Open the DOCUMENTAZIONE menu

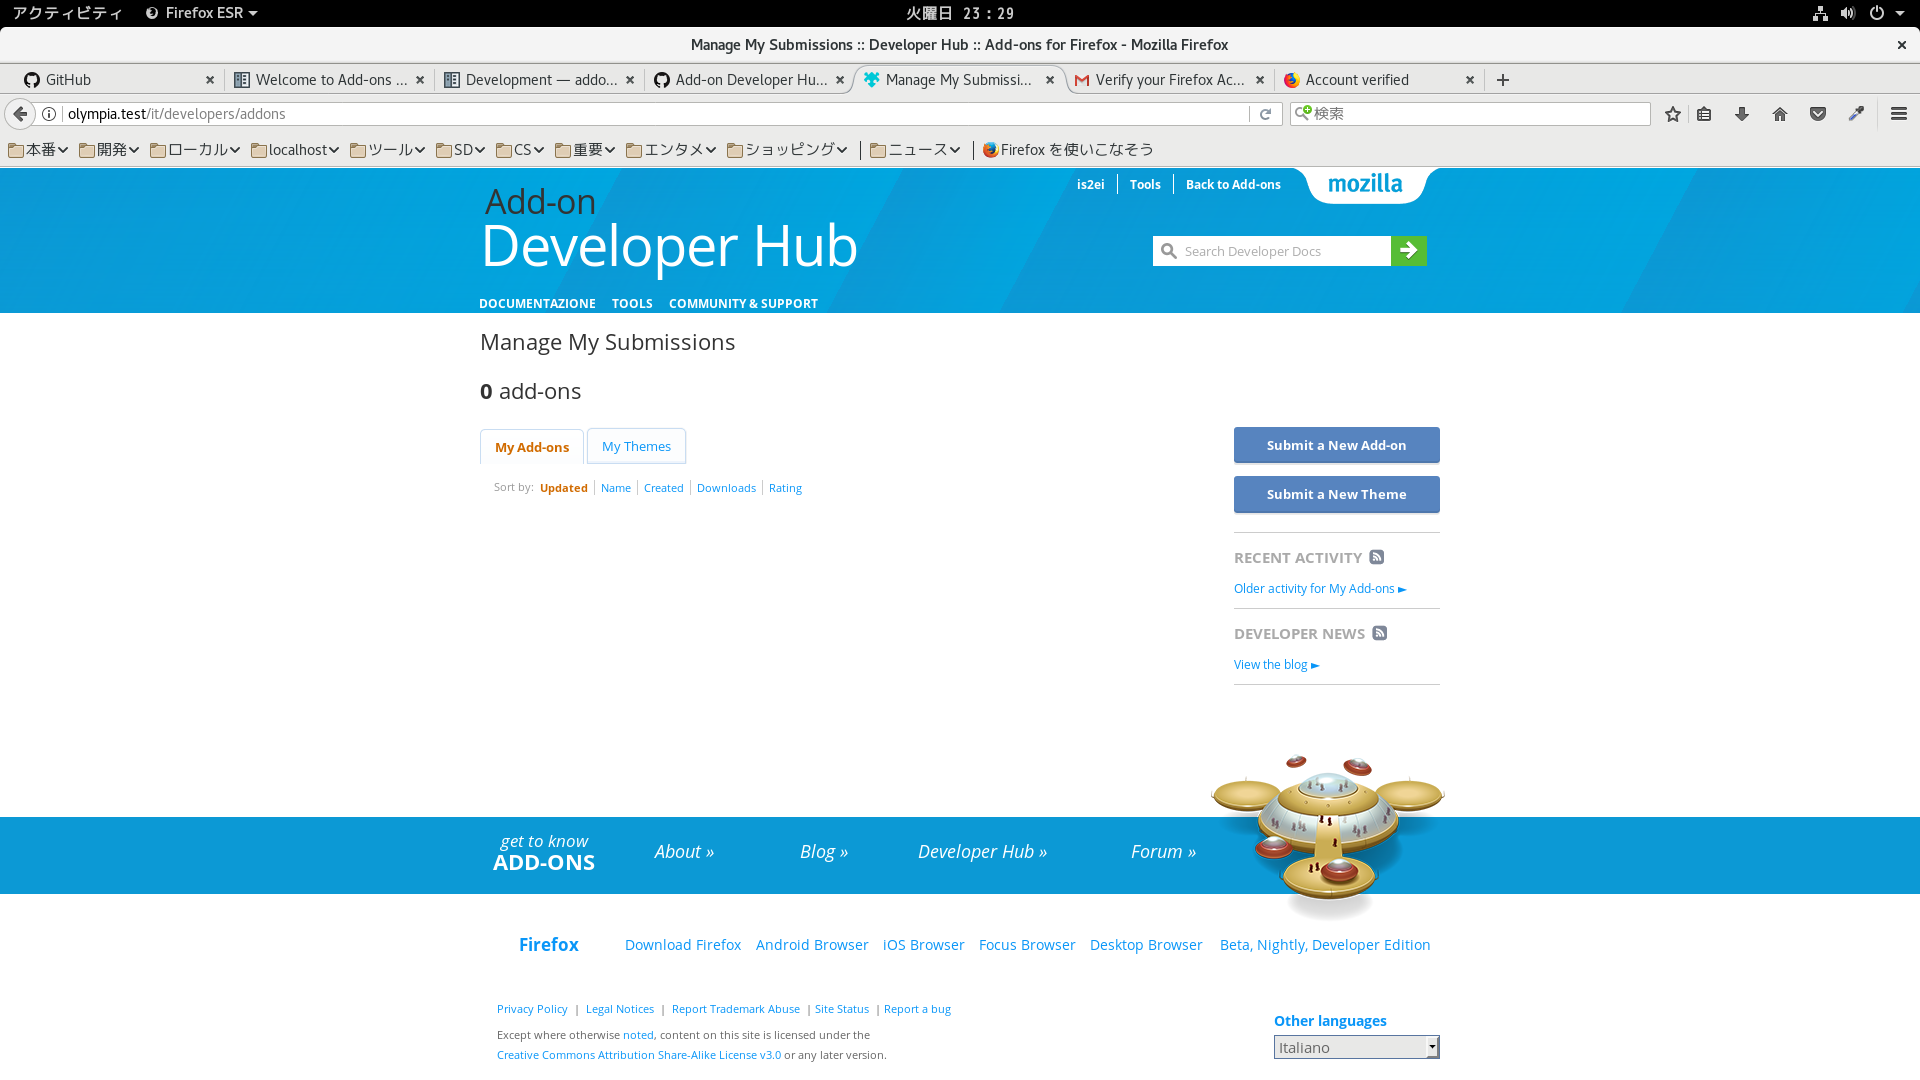click(x=537, y=304)
